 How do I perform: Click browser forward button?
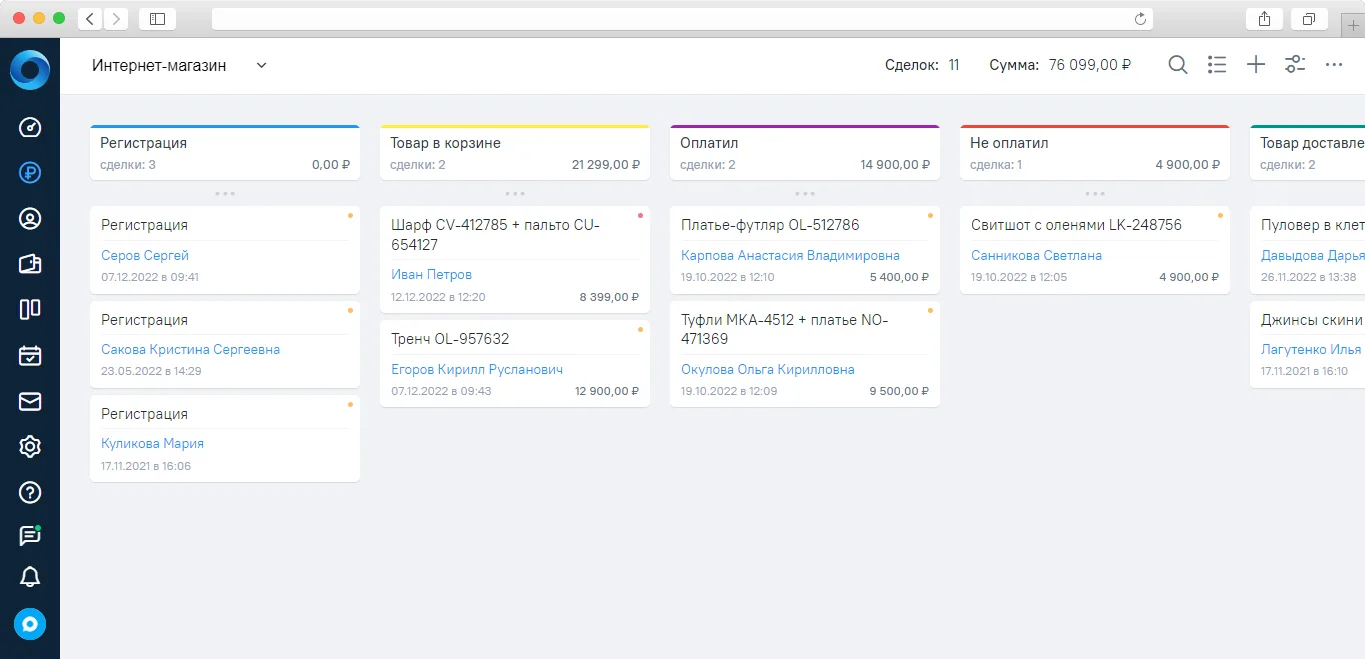click(x=116, y=18)
